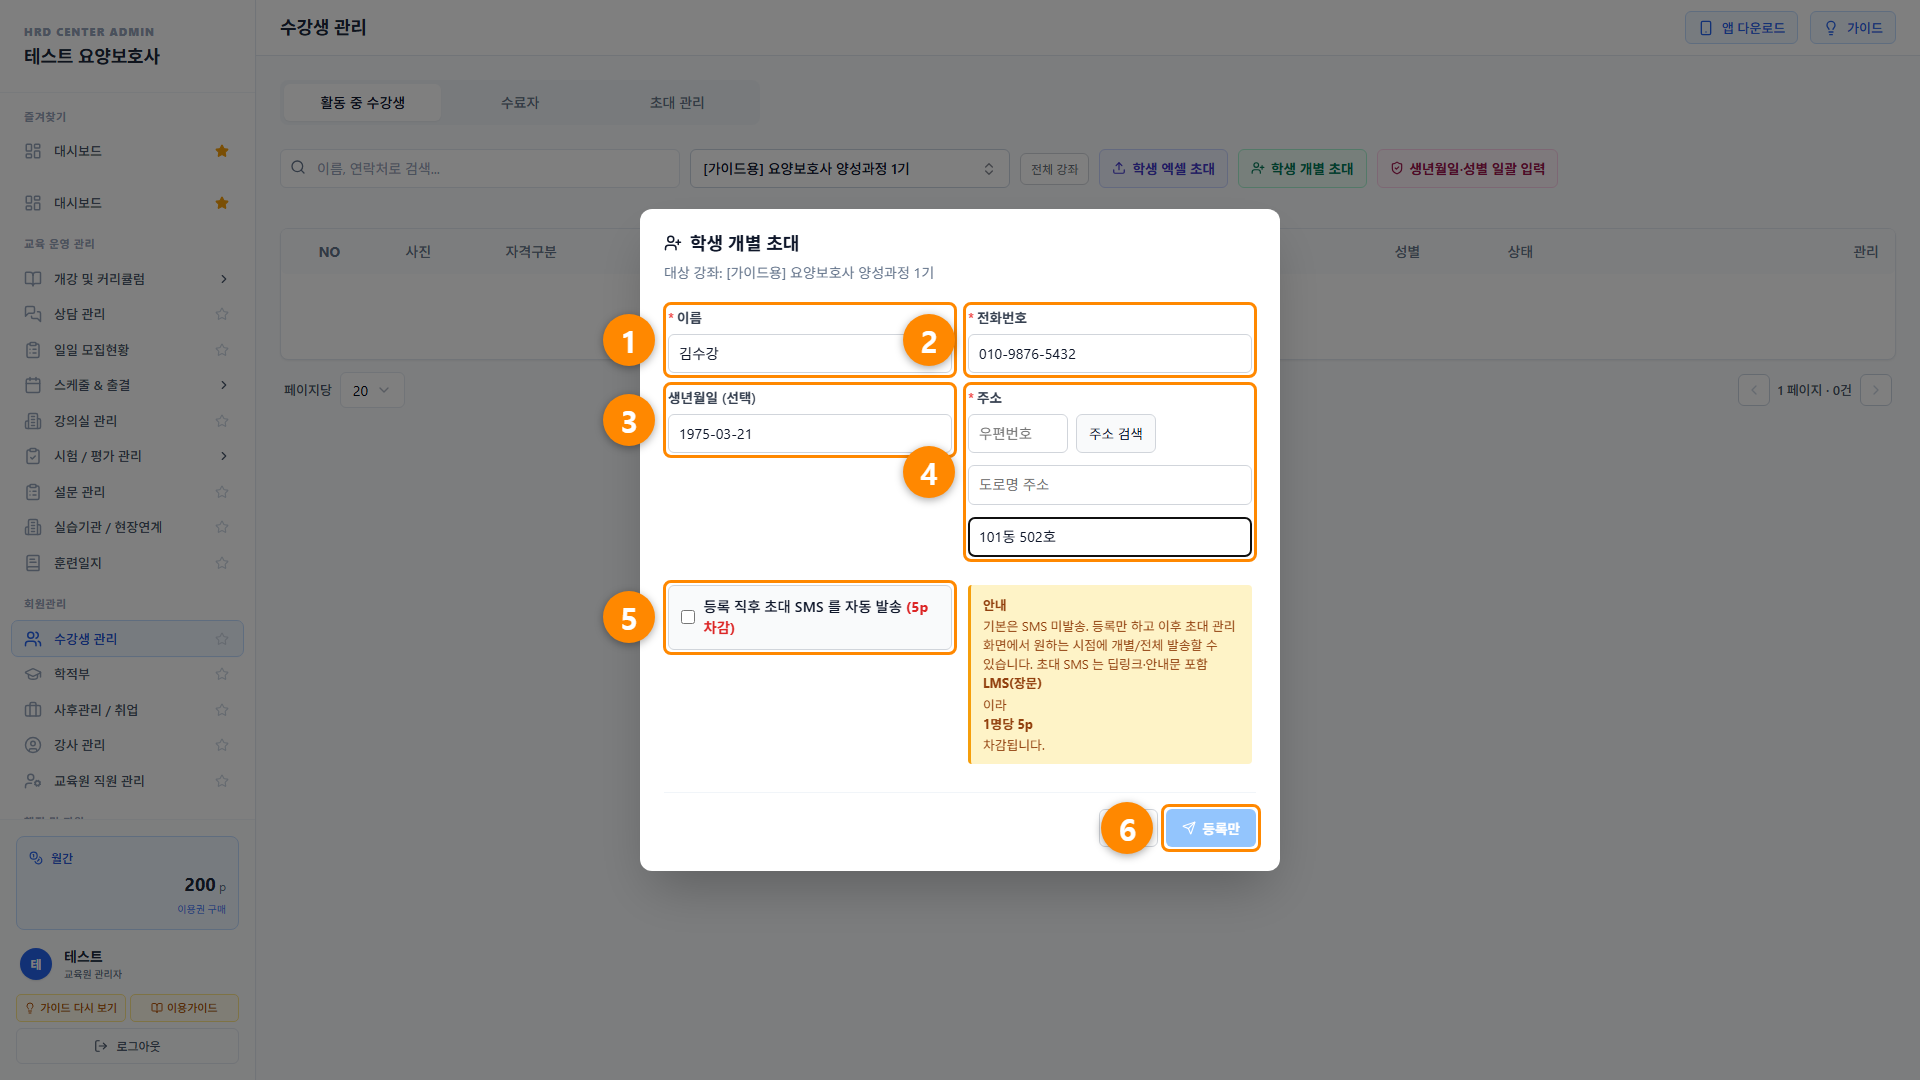The height and width of the screenshot is (1080, 1920).
Task: Click the 학적부 graduation cap icon
Action: click(x=33, y=674)
